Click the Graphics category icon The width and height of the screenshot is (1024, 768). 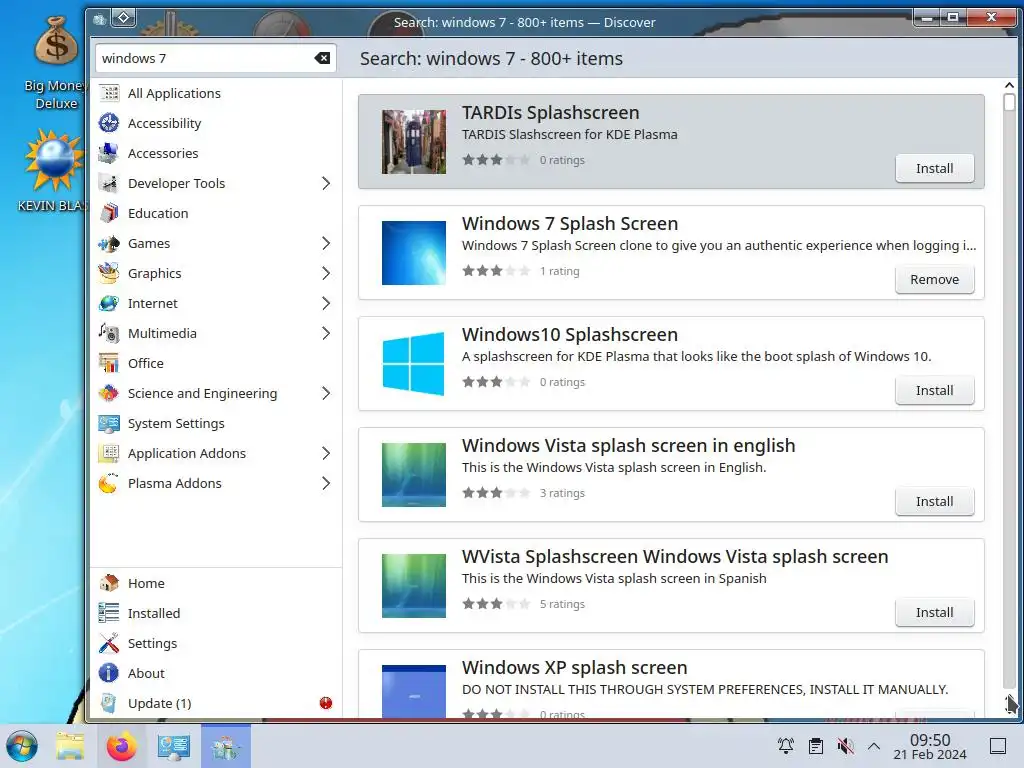point(109,274)
